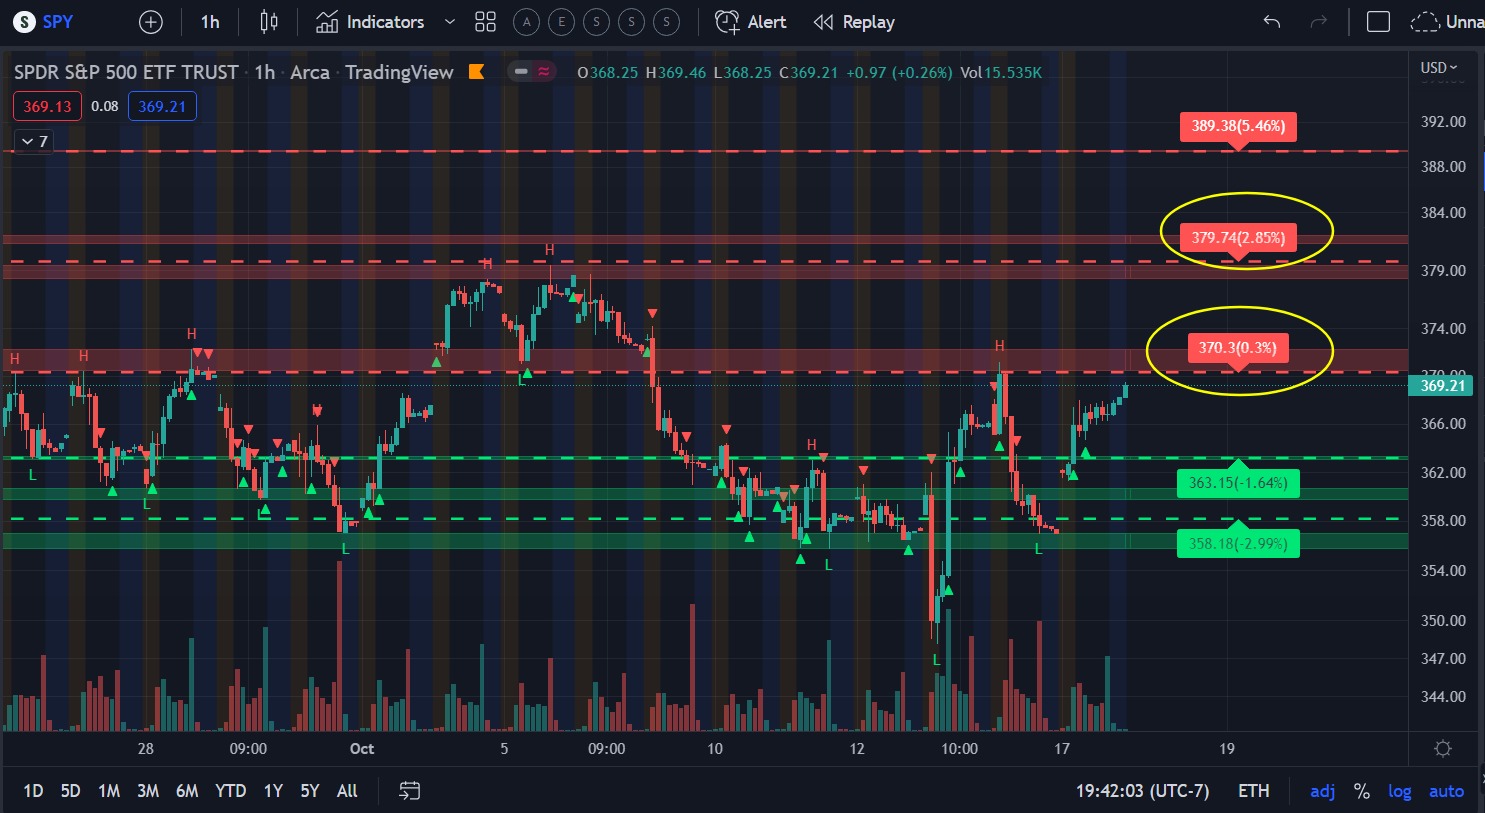Click the SPDR S&P 500 ETF TRUST title

[126, 72]
